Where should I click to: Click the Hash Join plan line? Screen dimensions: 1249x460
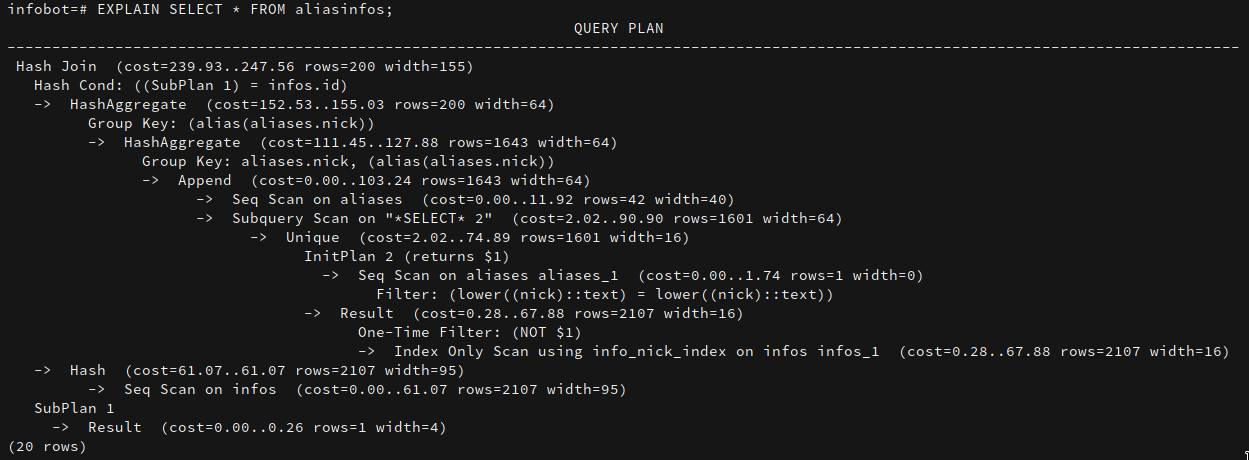pos(244,67)
